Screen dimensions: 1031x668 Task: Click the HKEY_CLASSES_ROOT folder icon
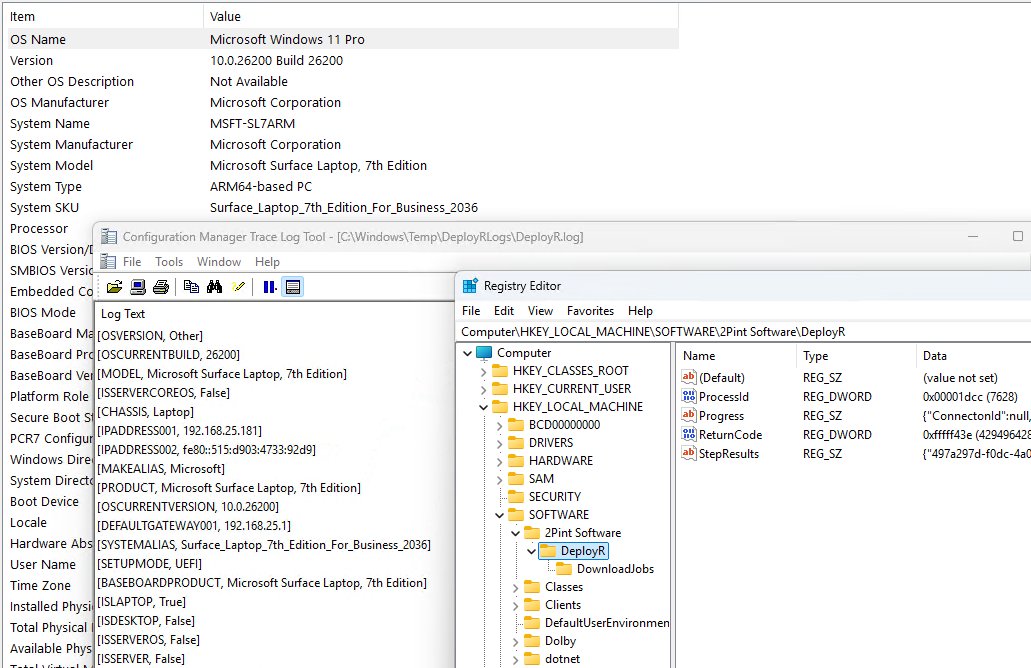coord(500,371)
